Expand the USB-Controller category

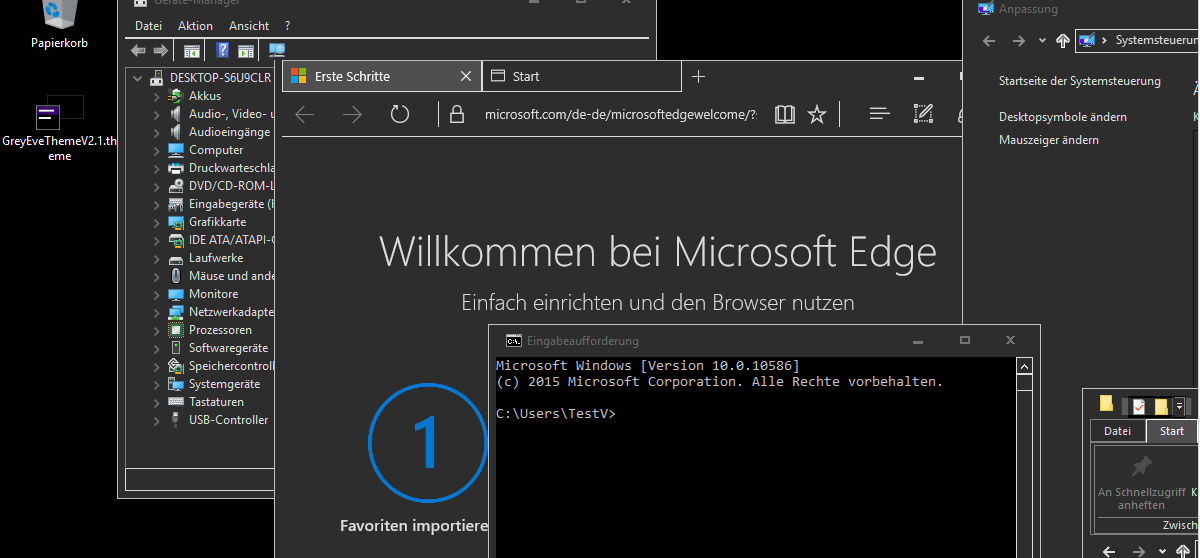tap(156, 420)
